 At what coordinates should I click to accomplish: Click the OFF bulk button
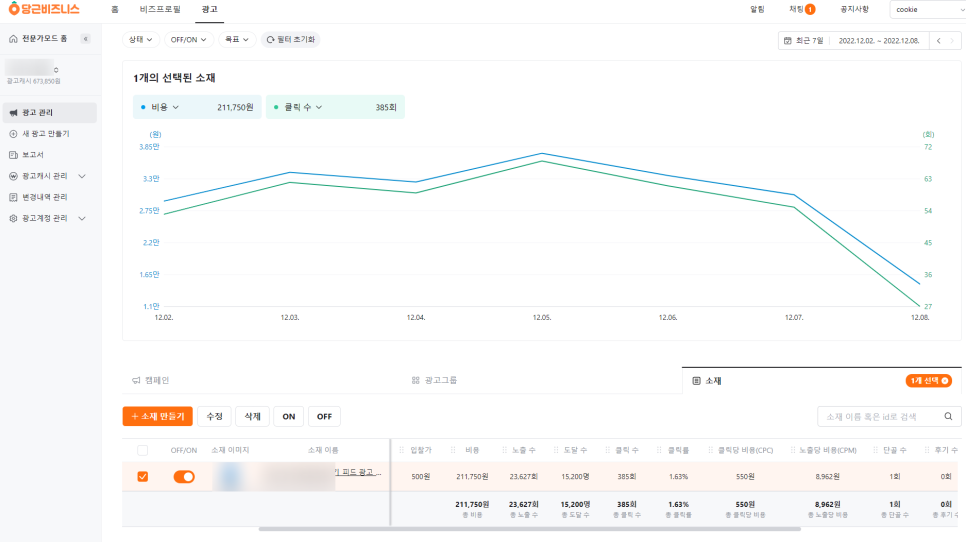tap(325, 416)
